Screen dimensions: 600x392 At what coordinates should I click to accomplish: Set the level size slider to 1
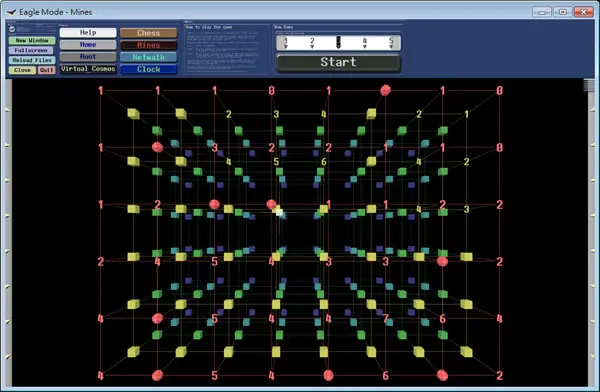click(286, 42)
